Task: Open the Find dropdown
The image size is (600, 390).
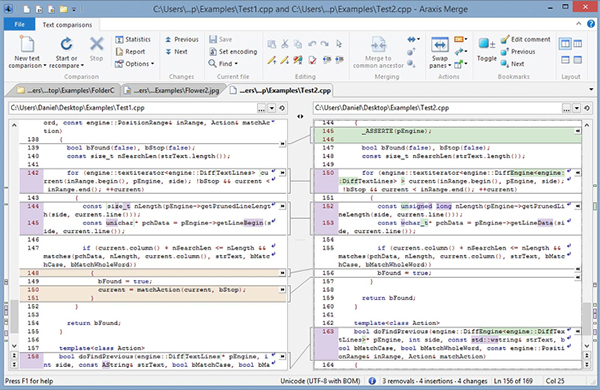Action: tap(236, 64)
